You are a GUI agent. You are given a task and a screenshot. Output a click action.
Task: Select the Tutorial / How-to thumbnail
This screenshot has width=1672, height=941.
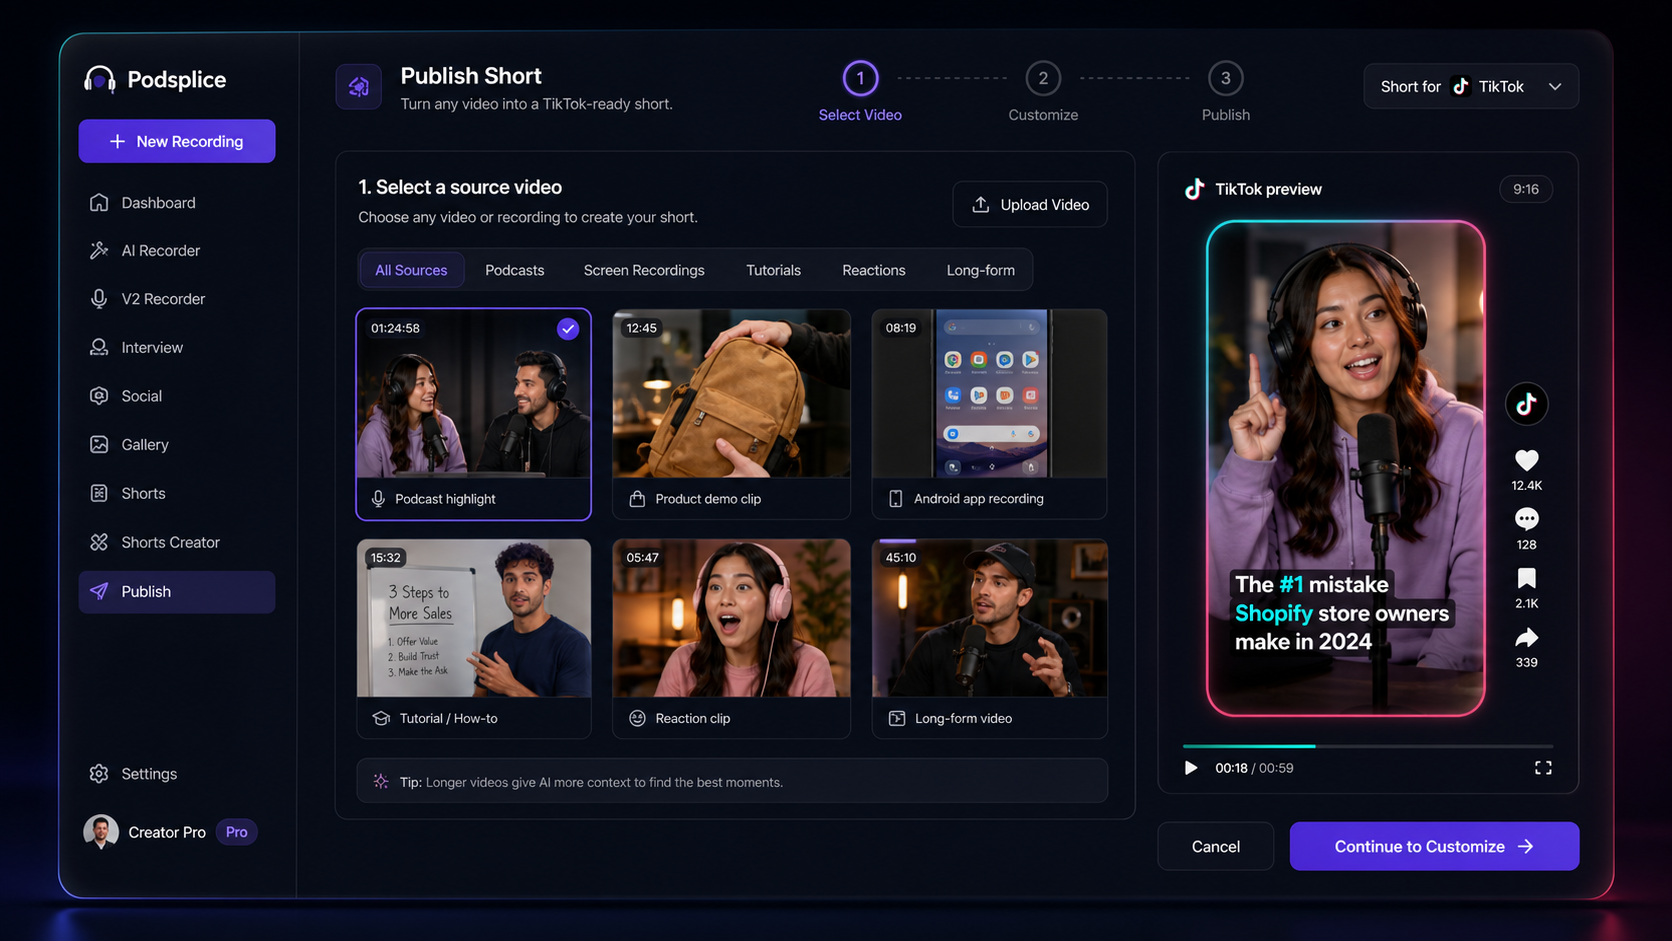point(474,619)
